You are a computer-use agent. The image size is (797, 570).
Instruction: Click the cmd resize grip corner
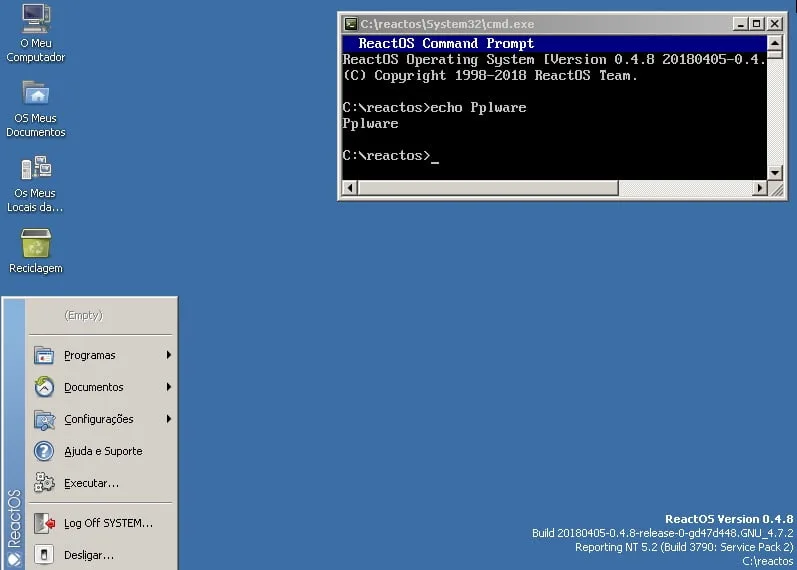coord(776,189)
